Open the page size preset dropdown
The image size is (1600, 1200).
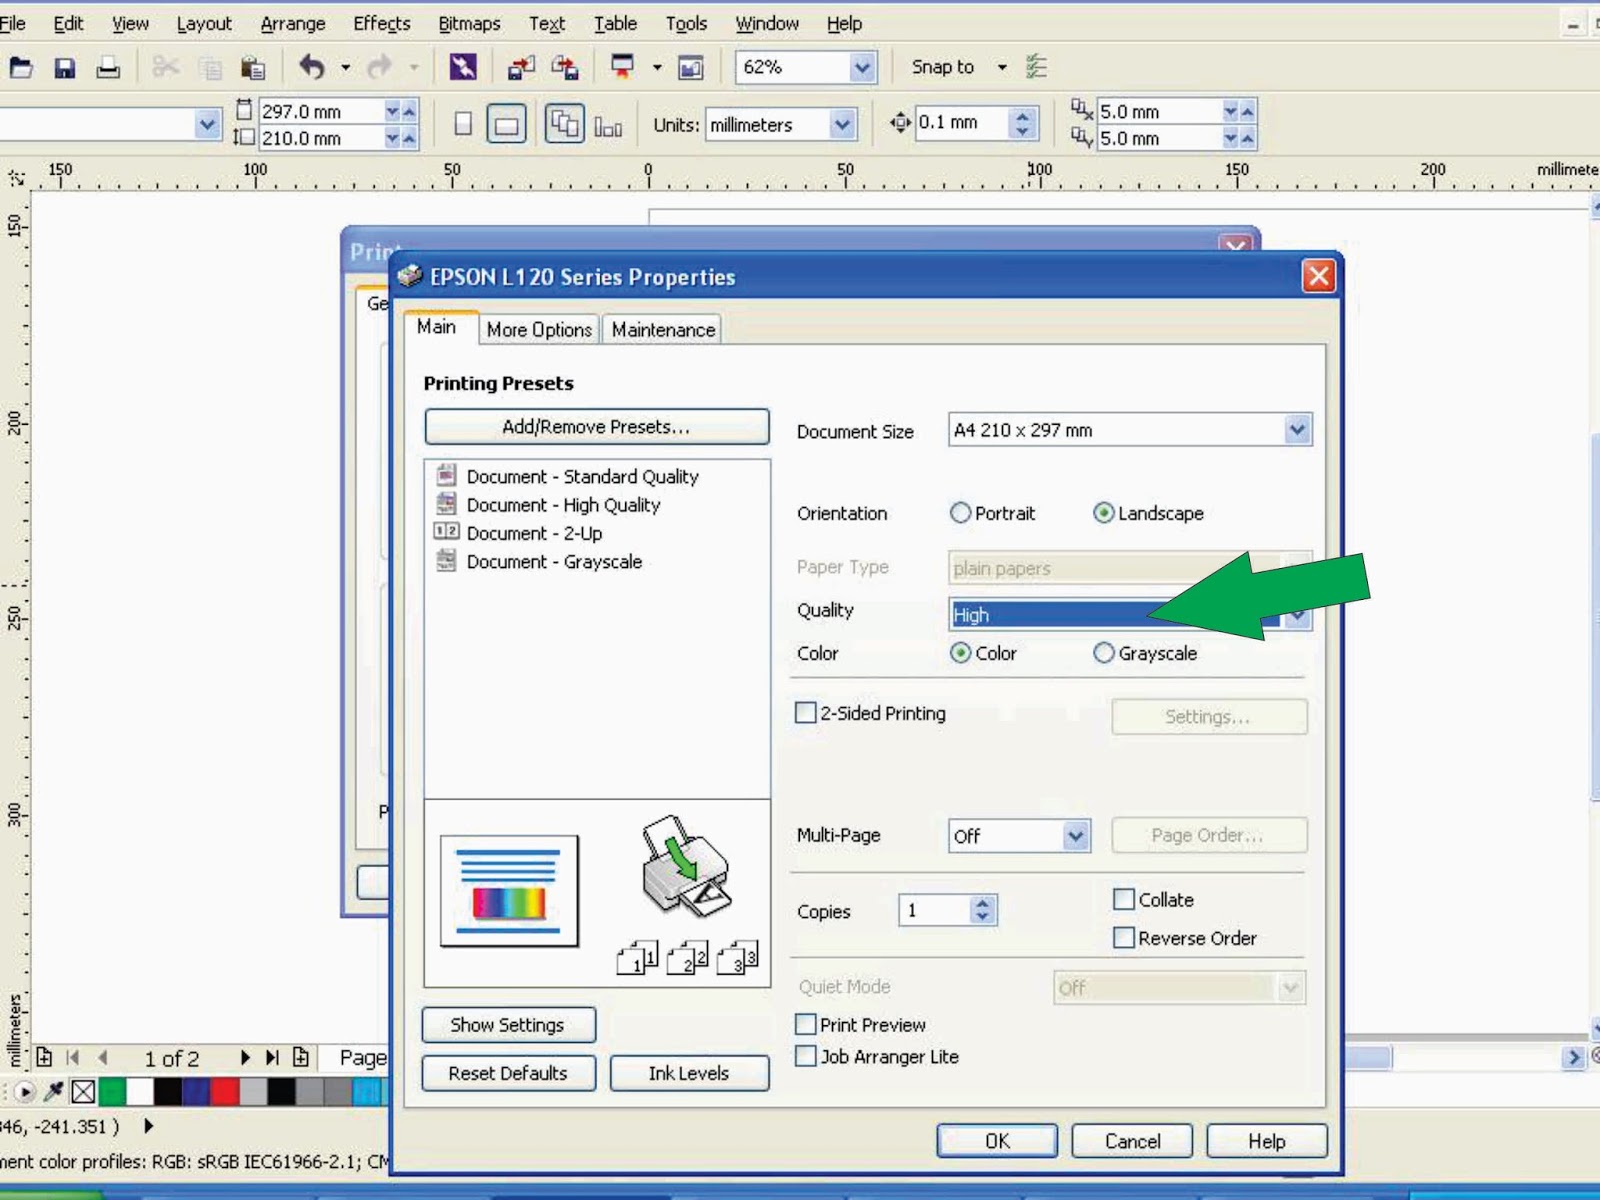click(207, 125)
